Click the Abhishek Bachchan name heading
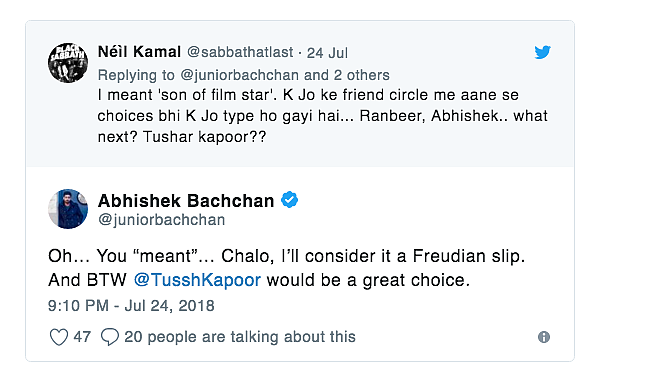The image size is (669, 373). point(186,201)
